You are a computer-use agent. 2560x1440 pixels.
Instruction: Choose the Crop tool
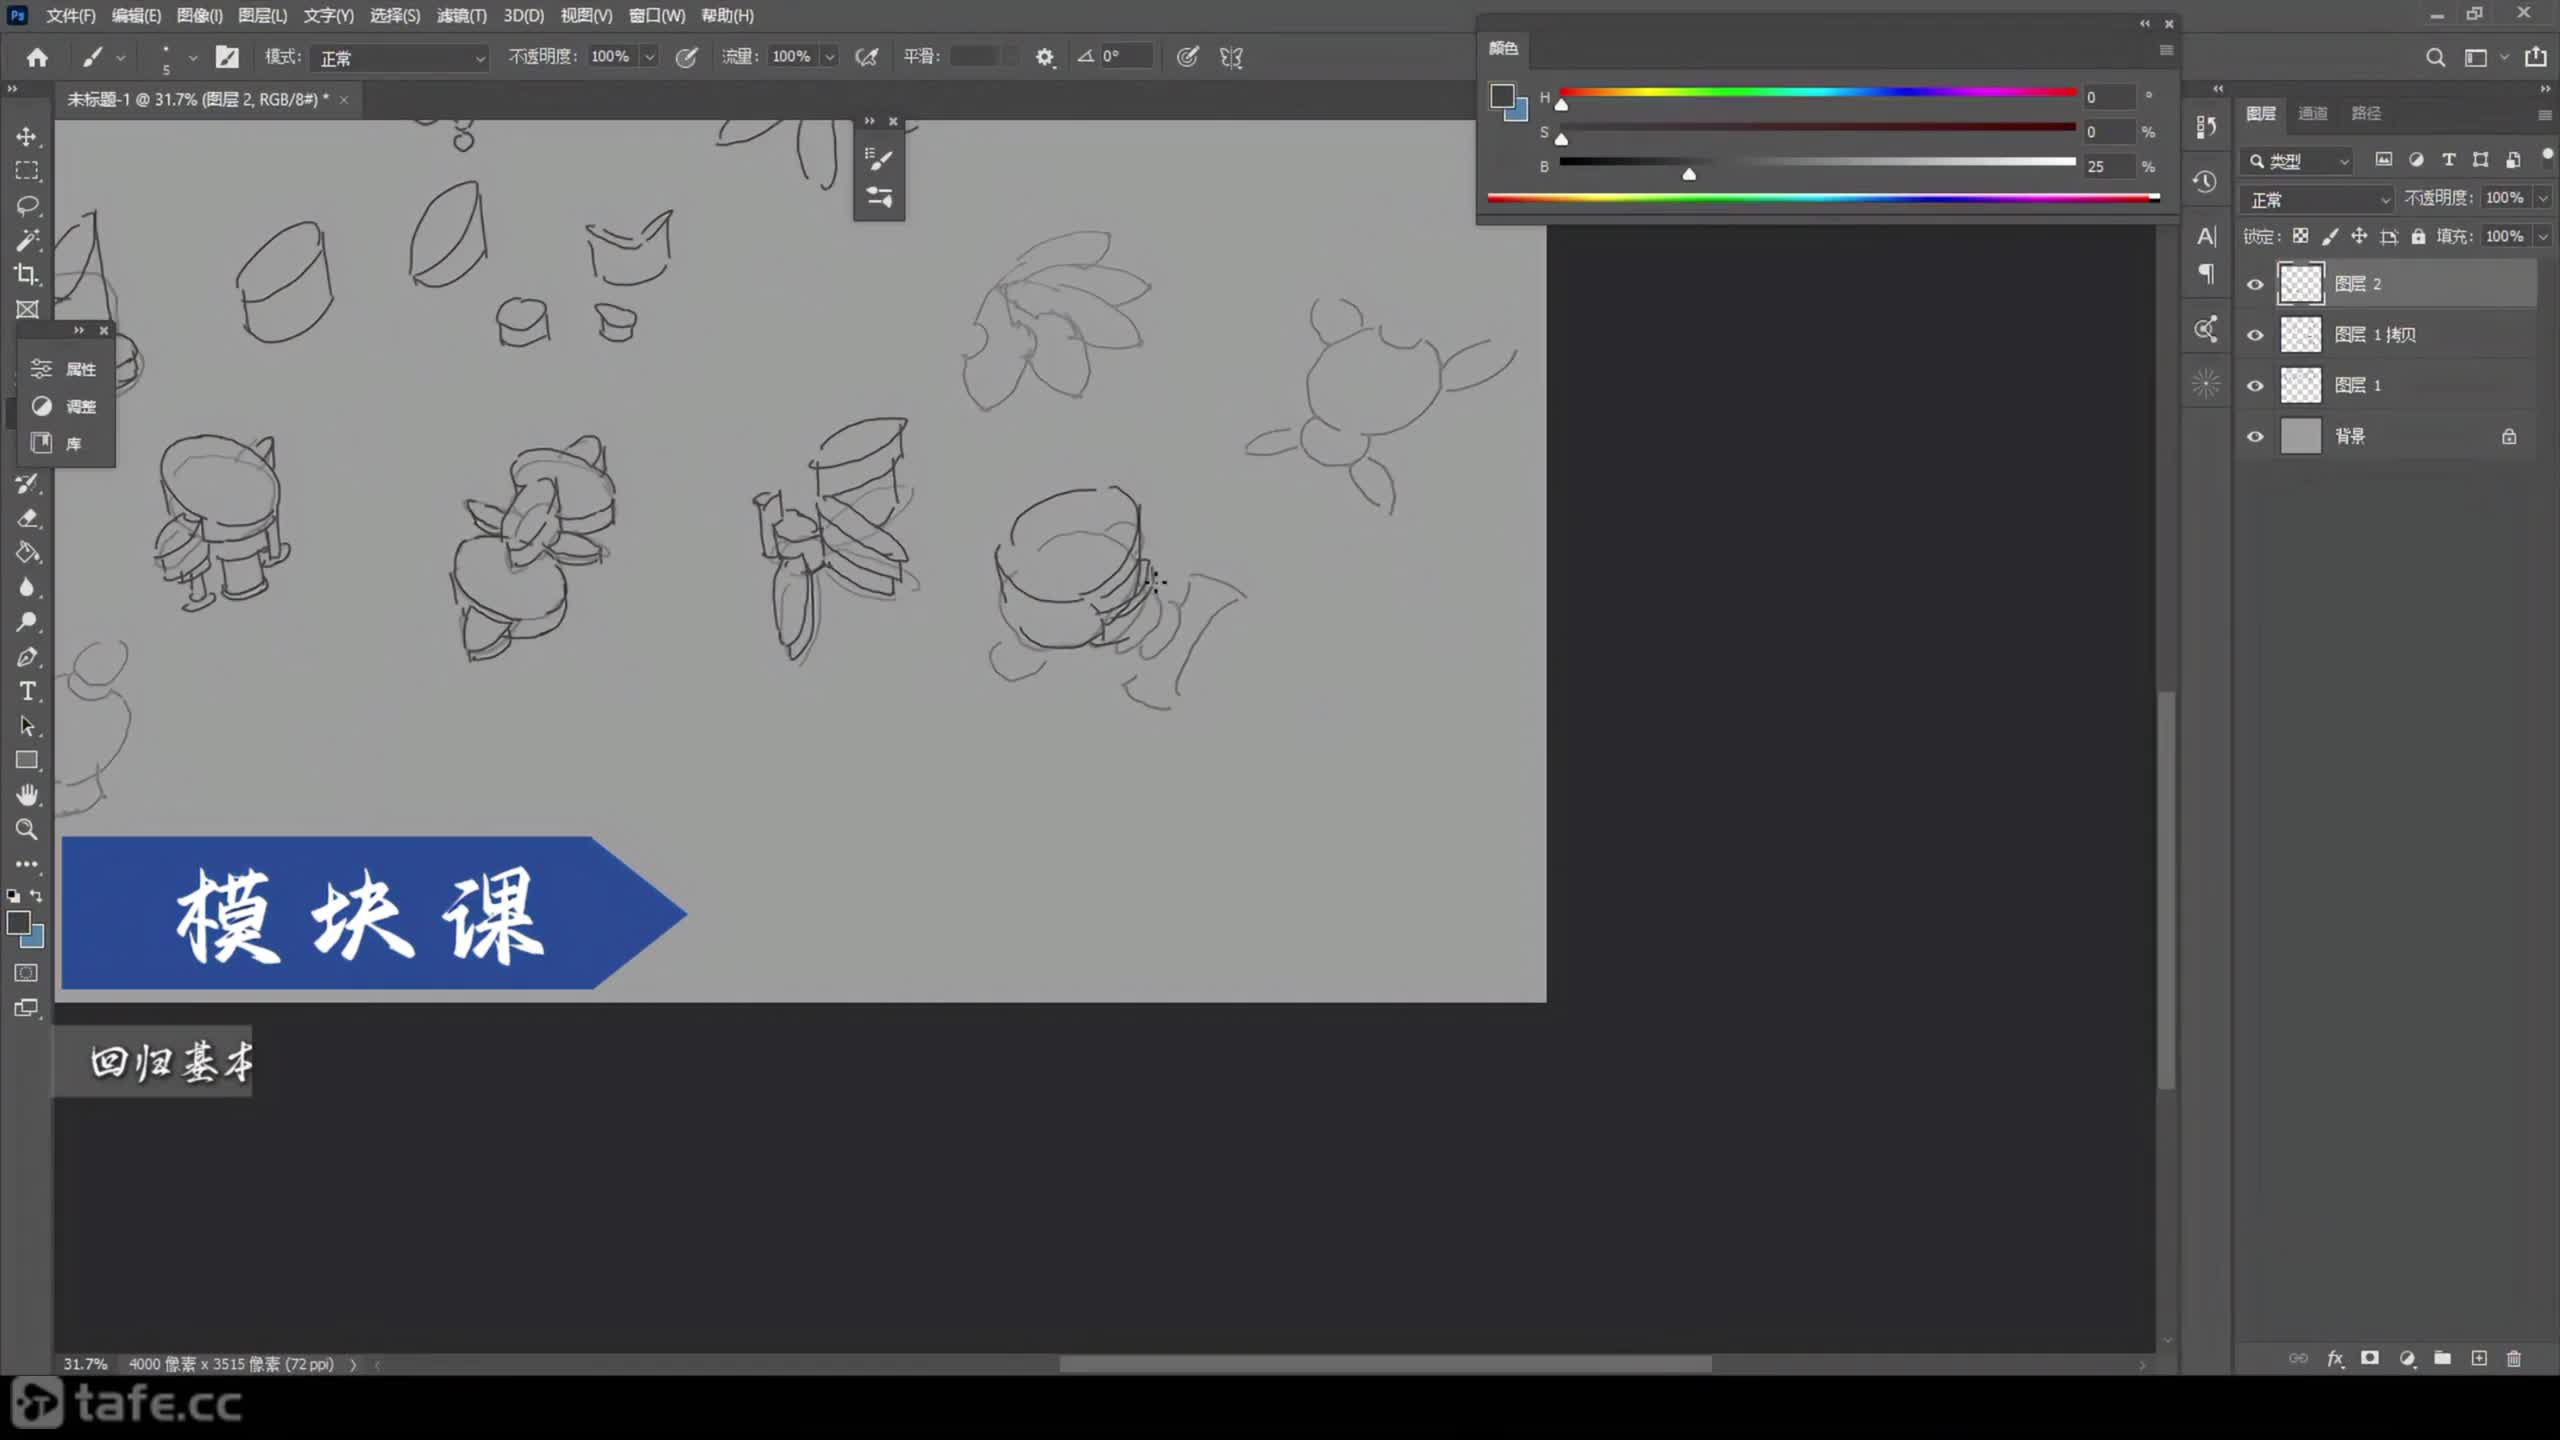click(27, 274)
